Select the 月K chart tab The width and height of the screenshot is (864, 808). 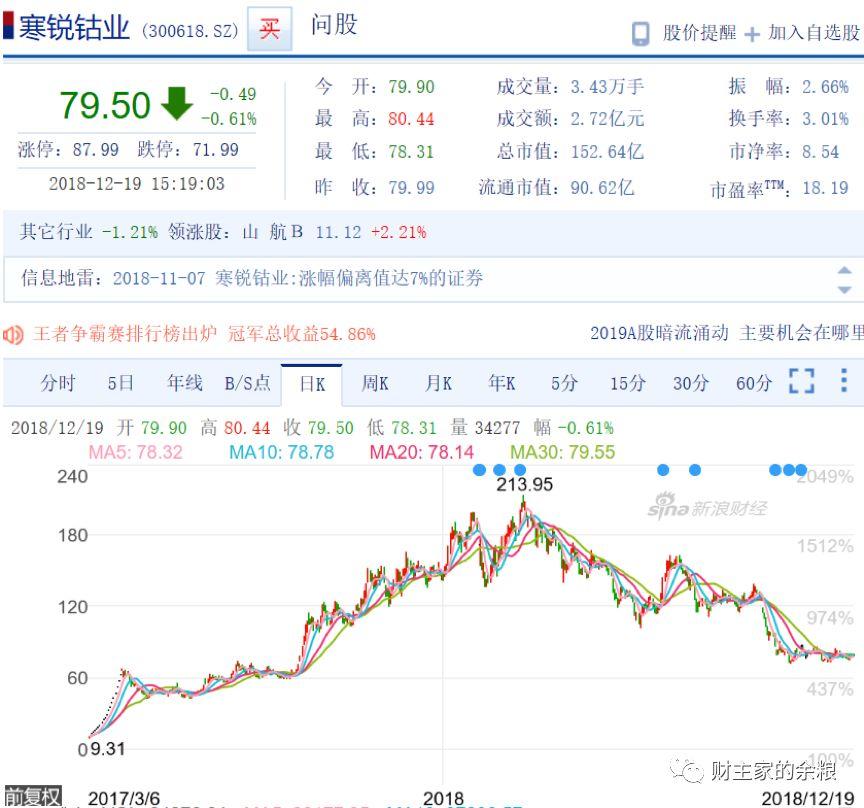(x=439, y=383)
